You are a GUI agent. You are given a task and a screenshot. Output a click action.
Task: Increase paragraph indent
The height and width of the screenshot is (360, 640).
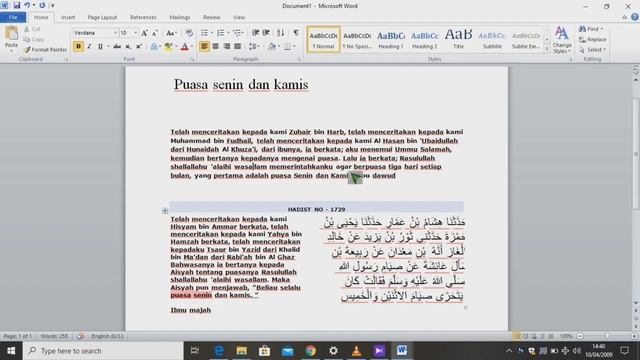click(266, 33)
